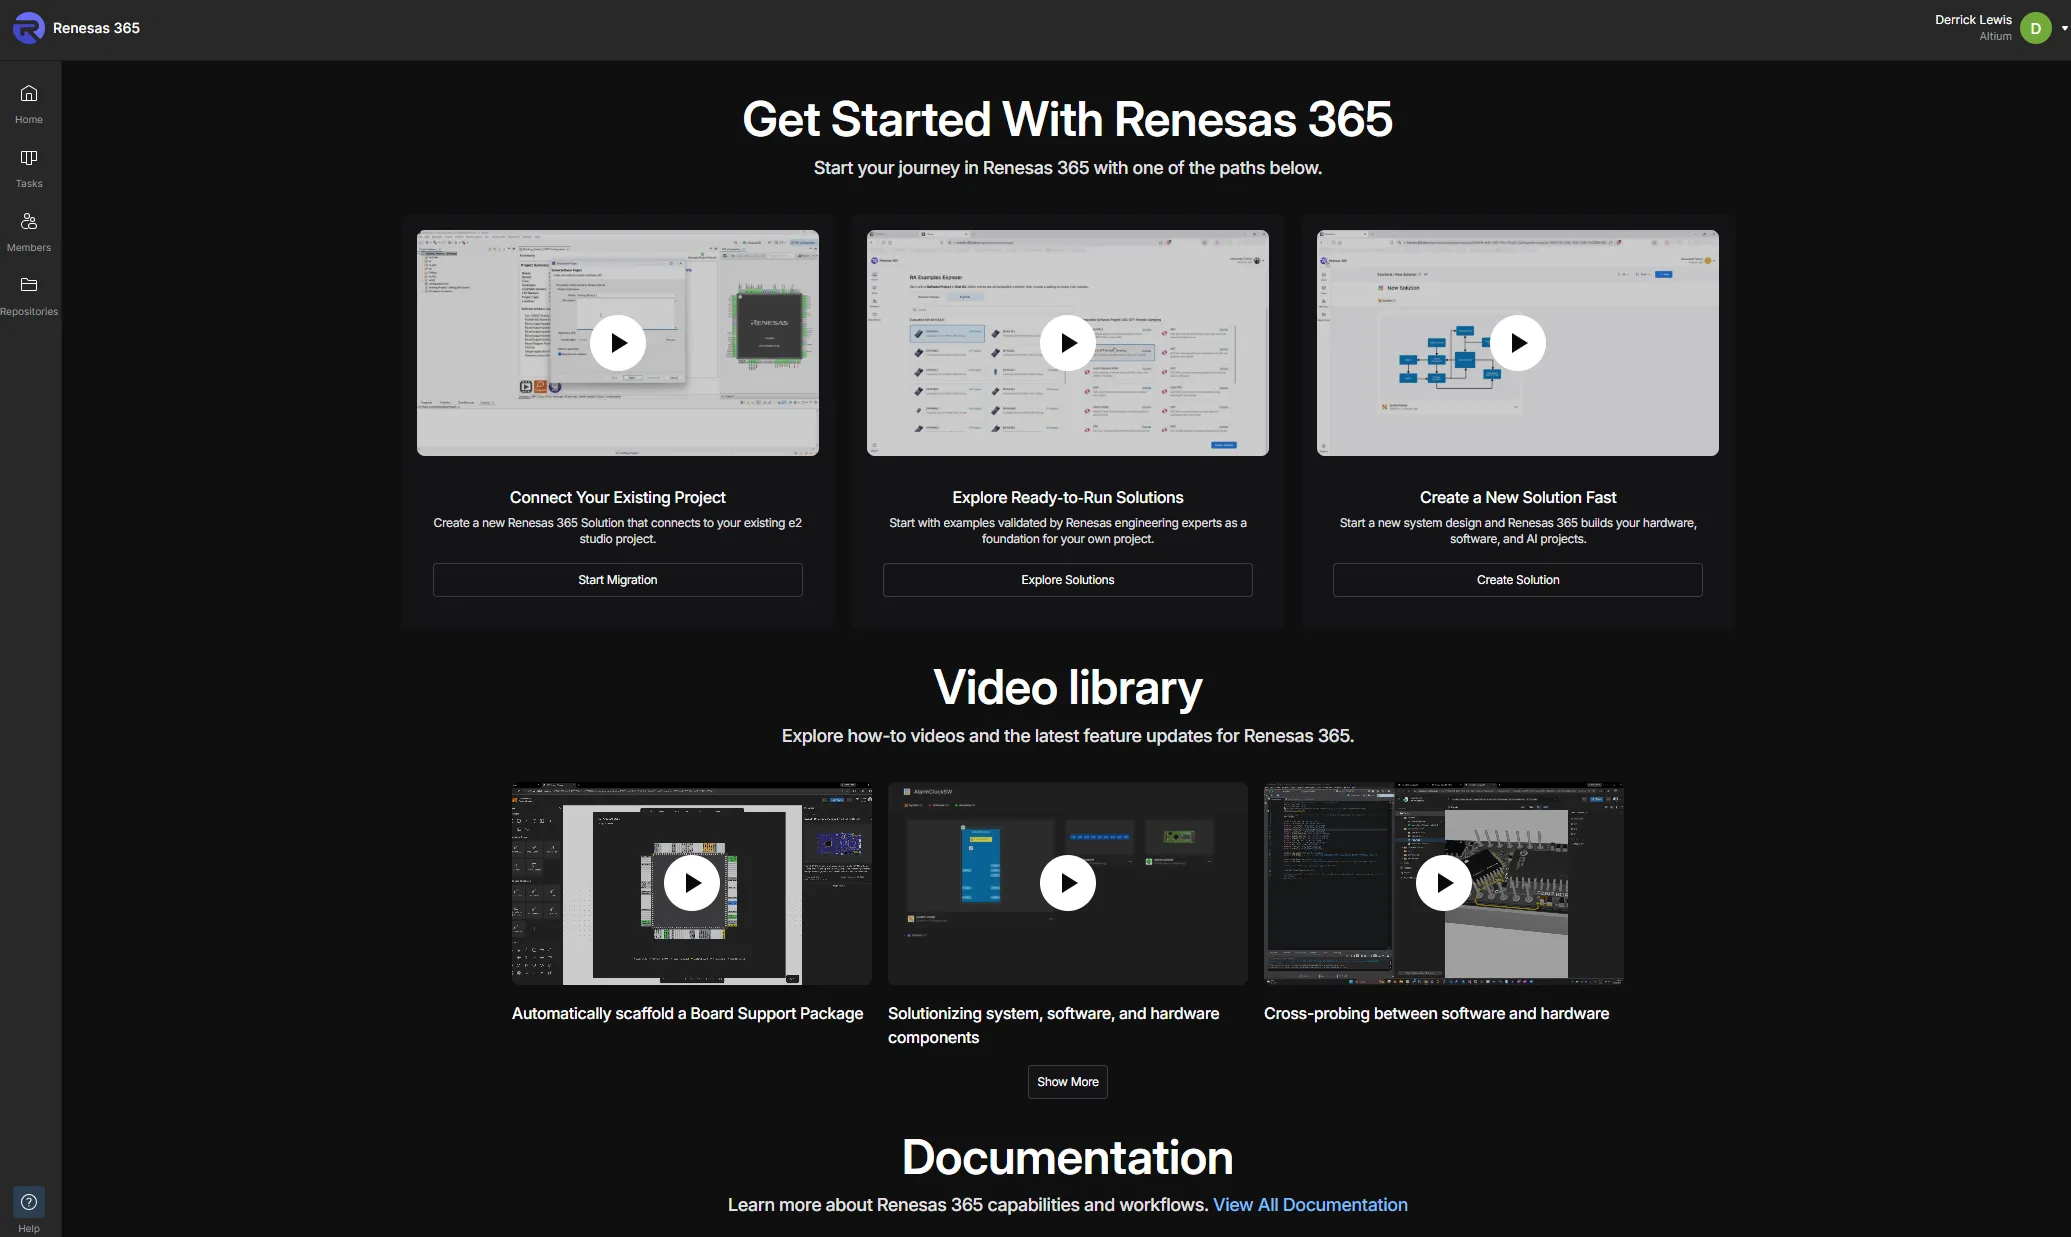Open the Members sidebar item

coord(29,232)
